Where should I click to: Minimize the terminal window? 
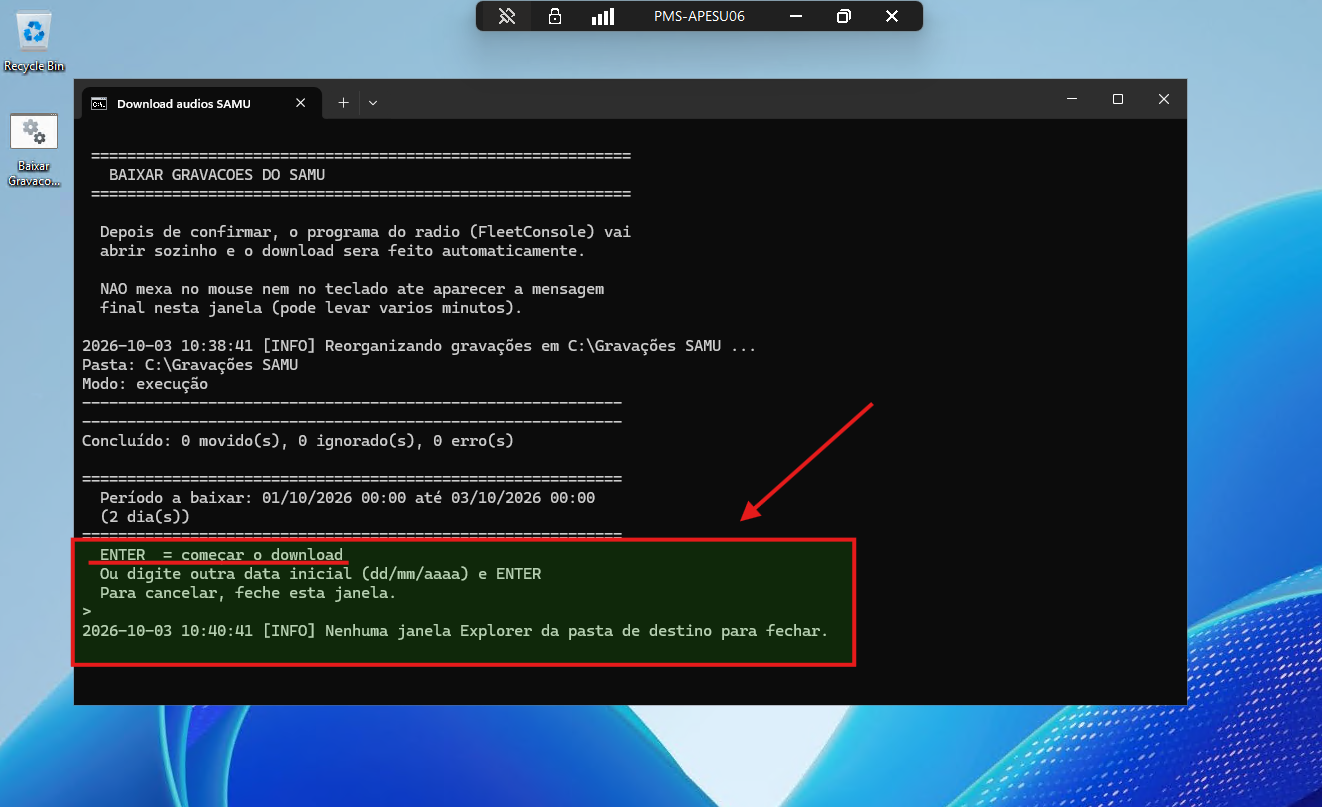point(1073,99)
